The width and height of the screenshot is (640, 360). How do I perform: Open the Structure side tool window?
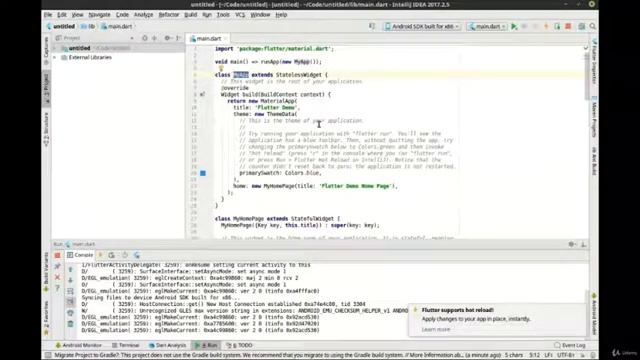point(46,129)
